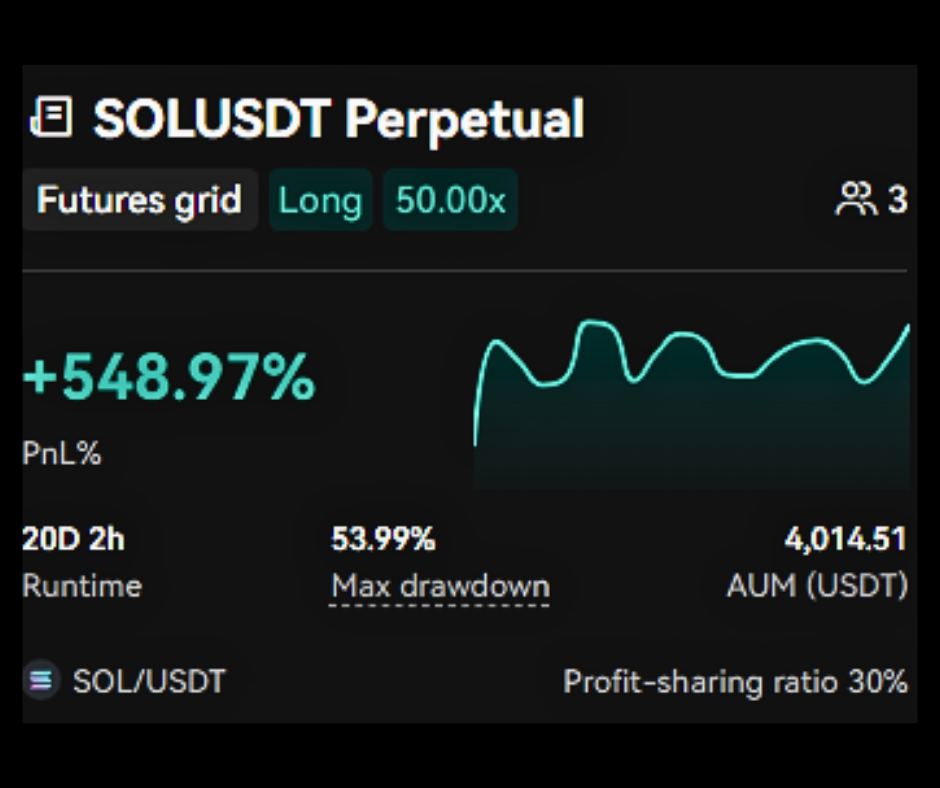Viewport: 940px width, 788px height.
Task: Click the PnL% label
Action: [x=62, y=454]
